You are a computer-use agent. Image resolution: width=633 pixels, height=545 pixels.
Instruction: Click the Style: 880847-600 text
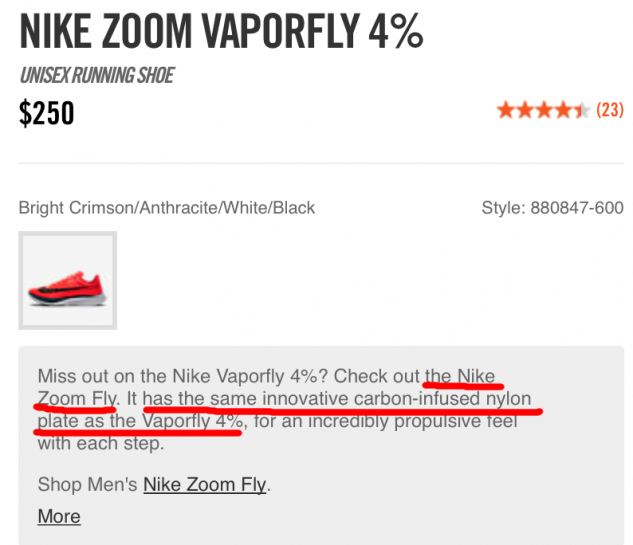[x=552, y=208]
